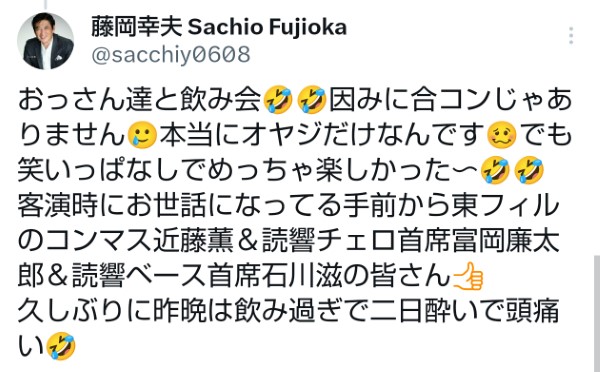Screen dimensions: 600x372
Task: Open the @sacchiy0608 handle link
Action: [171, 54]
